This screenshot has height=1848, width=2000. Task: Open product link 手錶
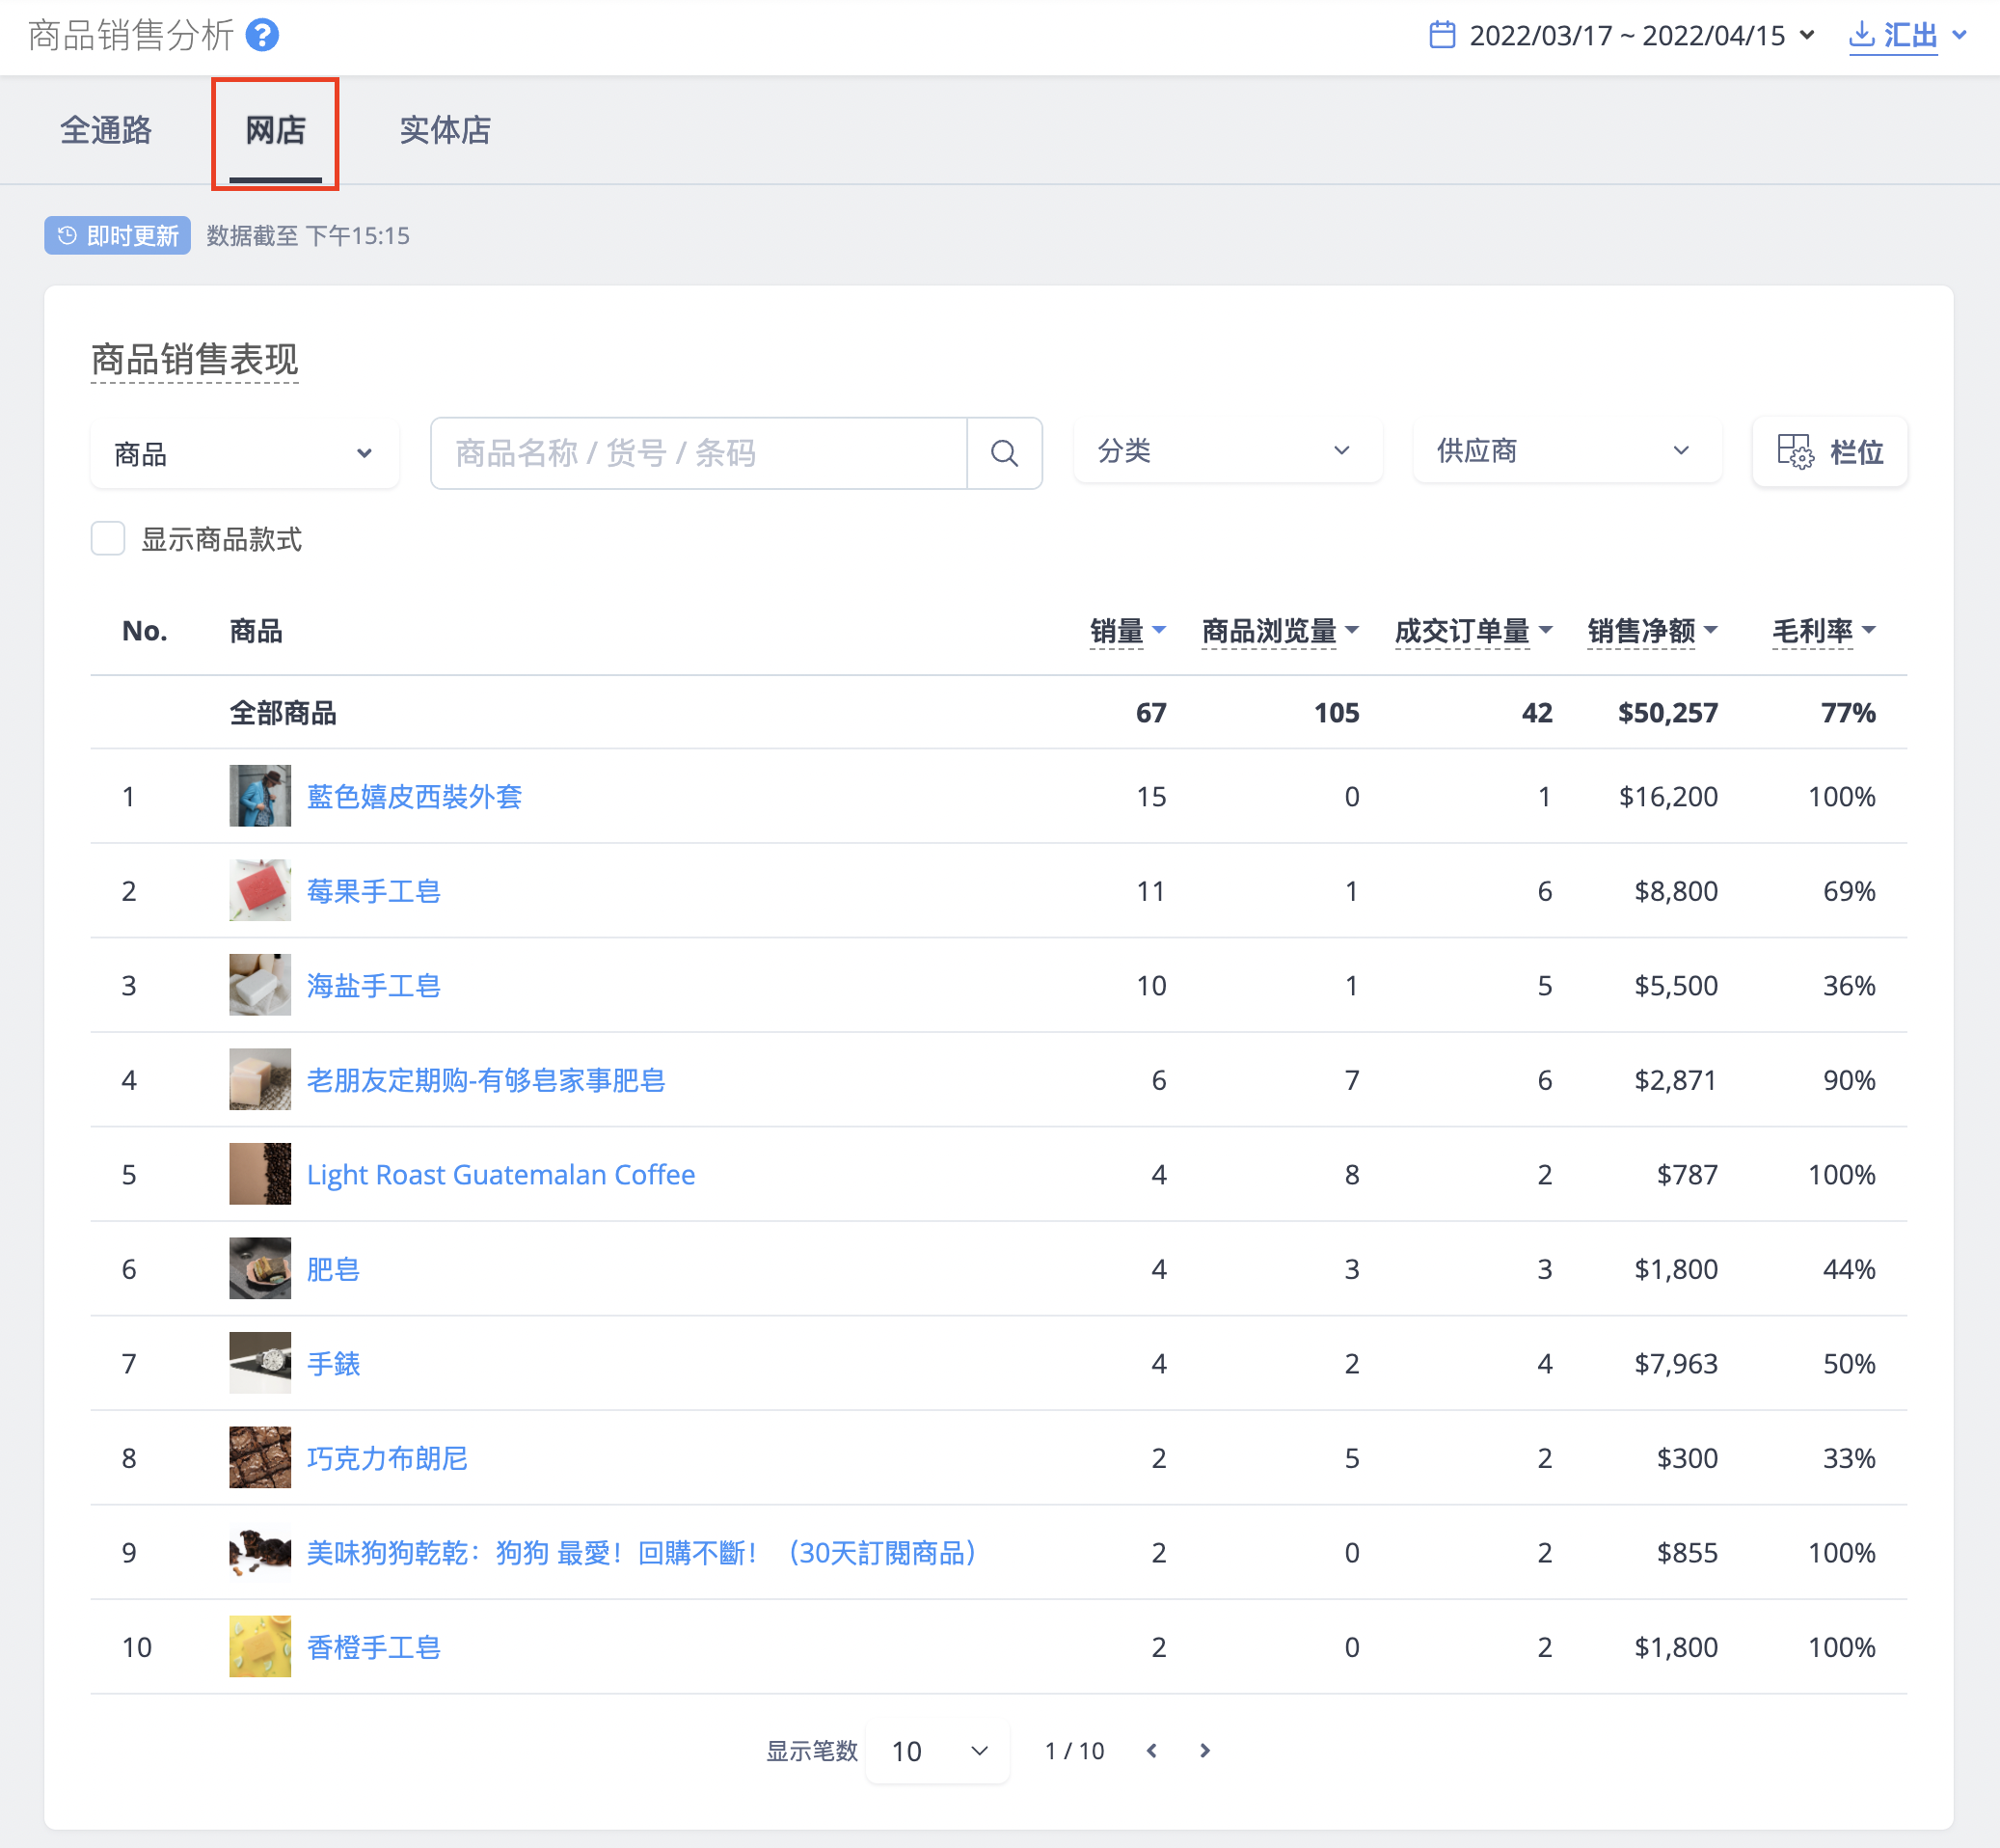[x=333, y=1363]
